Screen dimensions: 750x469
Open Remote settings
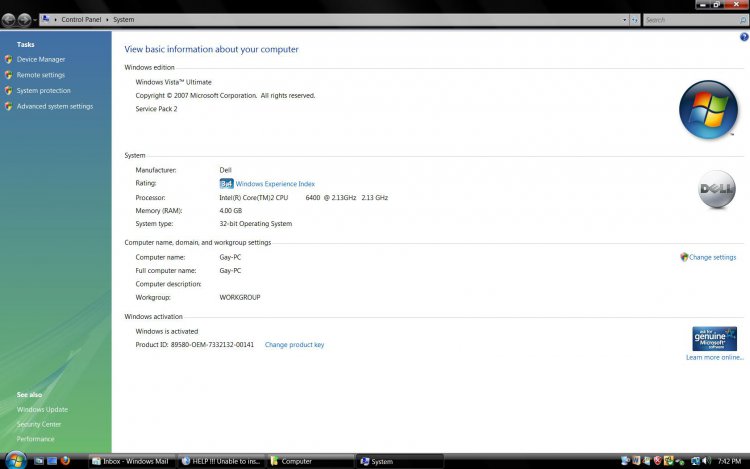pos(41,75)
